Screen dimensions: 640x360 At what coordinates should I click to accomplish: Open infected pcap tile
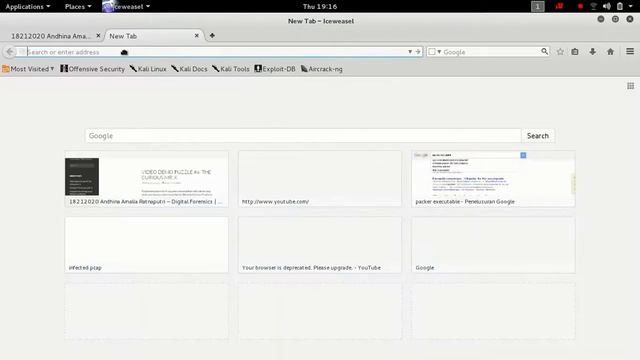(147, 245)
